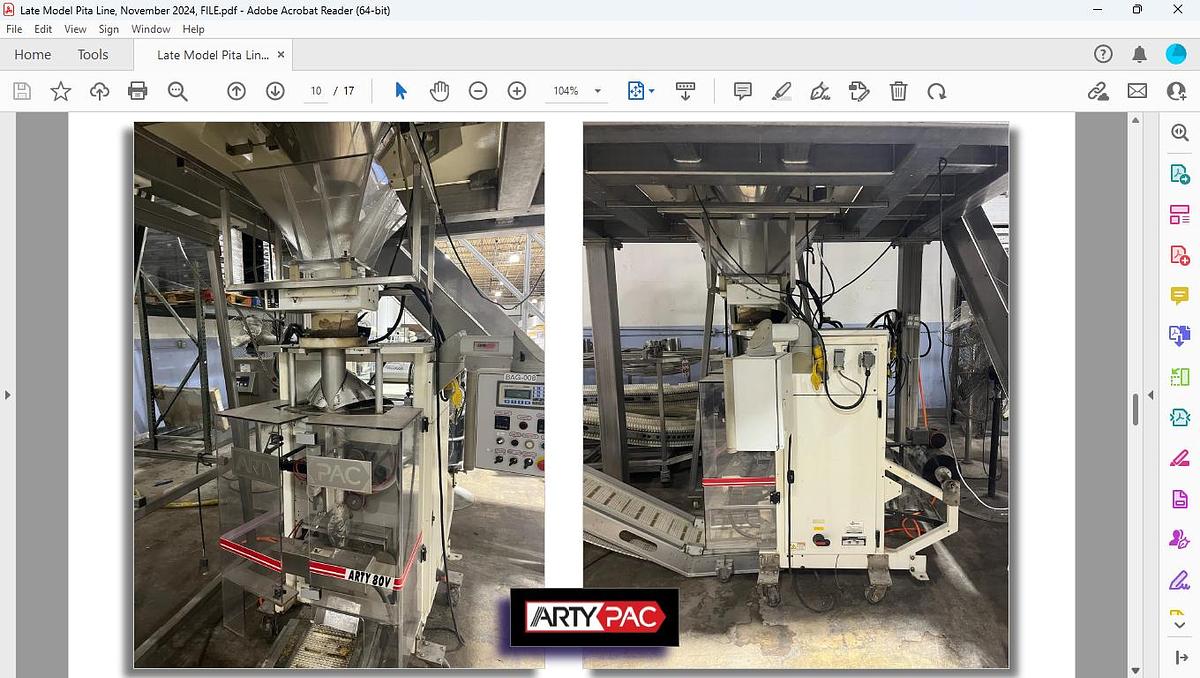
Task: Add a sticky note comment
Action: tap(742, 91)
